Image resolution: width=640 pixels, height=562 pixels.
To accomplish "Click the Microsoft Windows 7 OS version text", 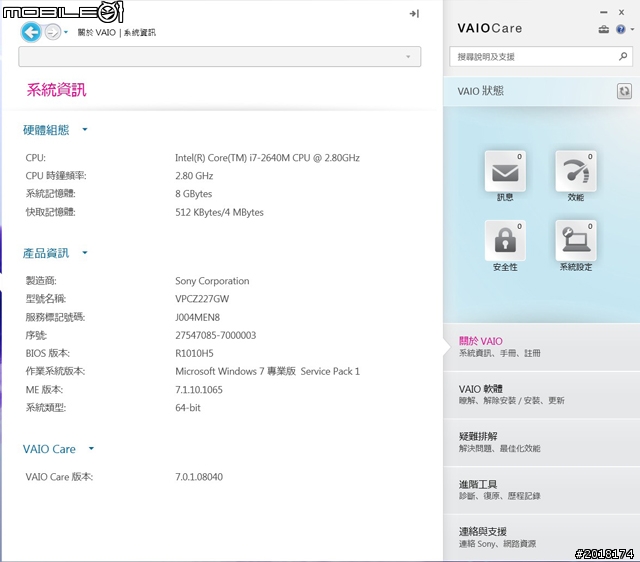I will 267,371.
